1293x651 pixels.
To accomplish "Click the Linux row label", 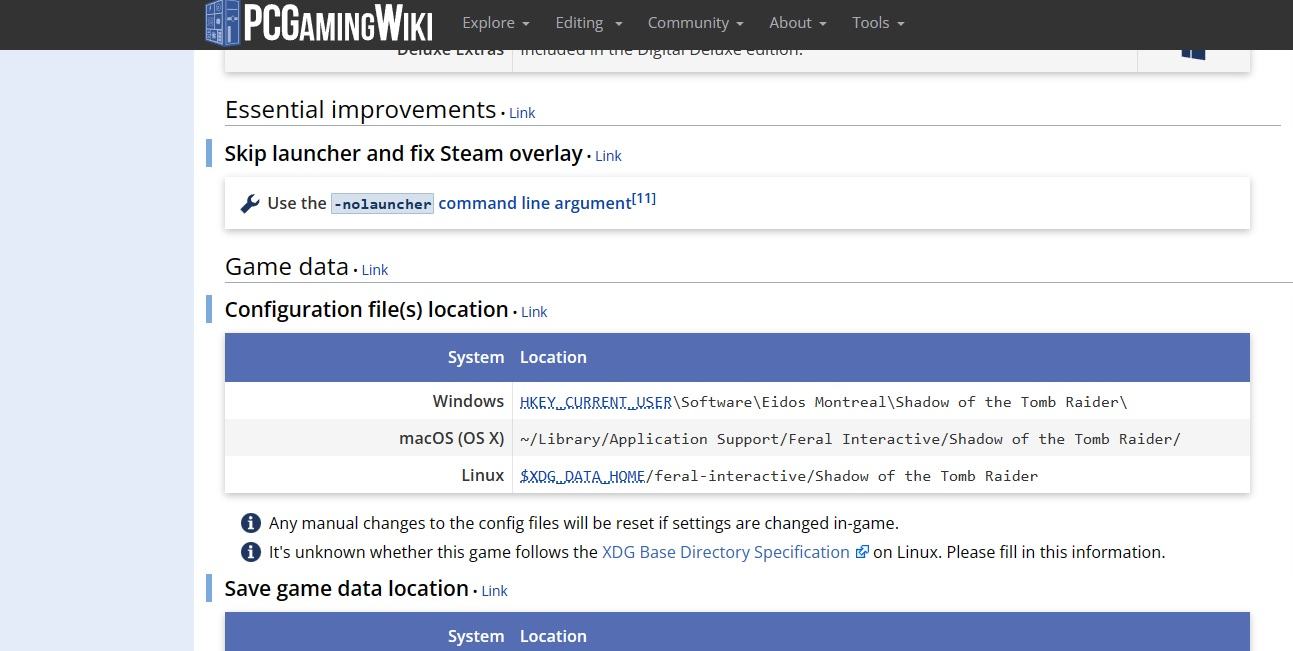I will [482, 475].
